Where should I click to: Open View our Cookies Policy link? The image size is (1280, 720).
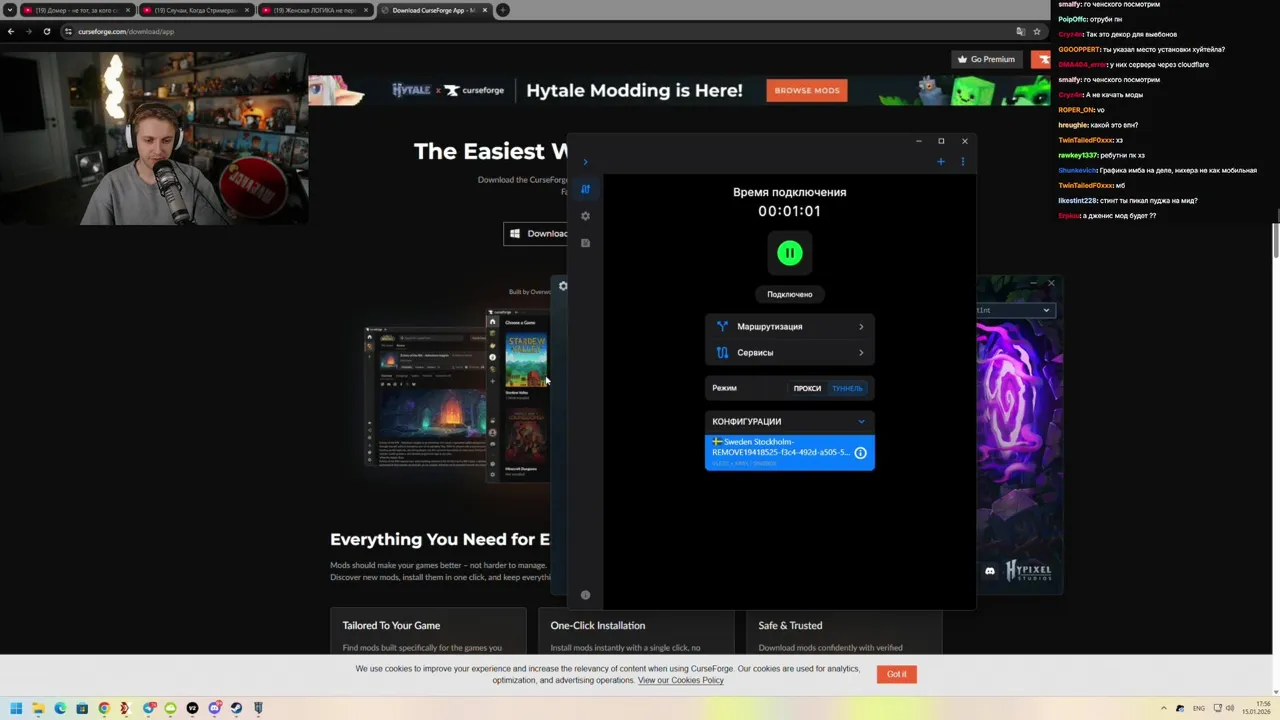(x=680, y=680)
